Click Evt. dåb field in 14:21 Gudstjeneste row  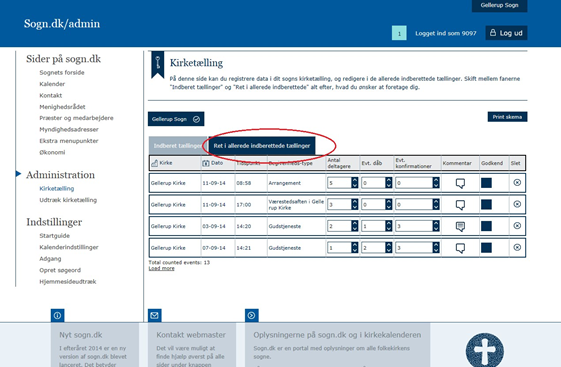(x=373, y=248)
